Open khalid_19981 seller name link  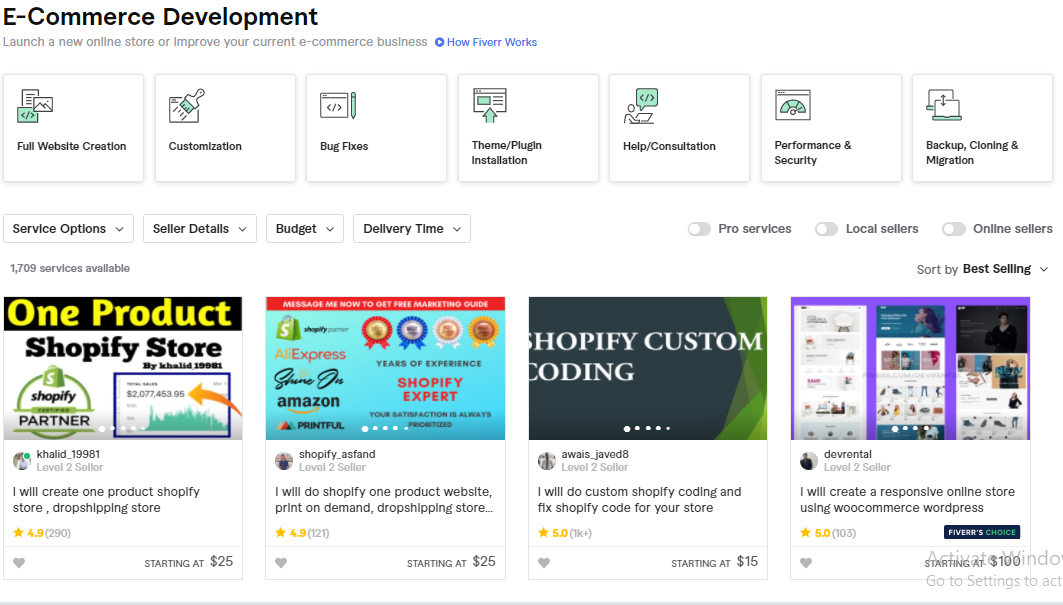pos(68,454)
